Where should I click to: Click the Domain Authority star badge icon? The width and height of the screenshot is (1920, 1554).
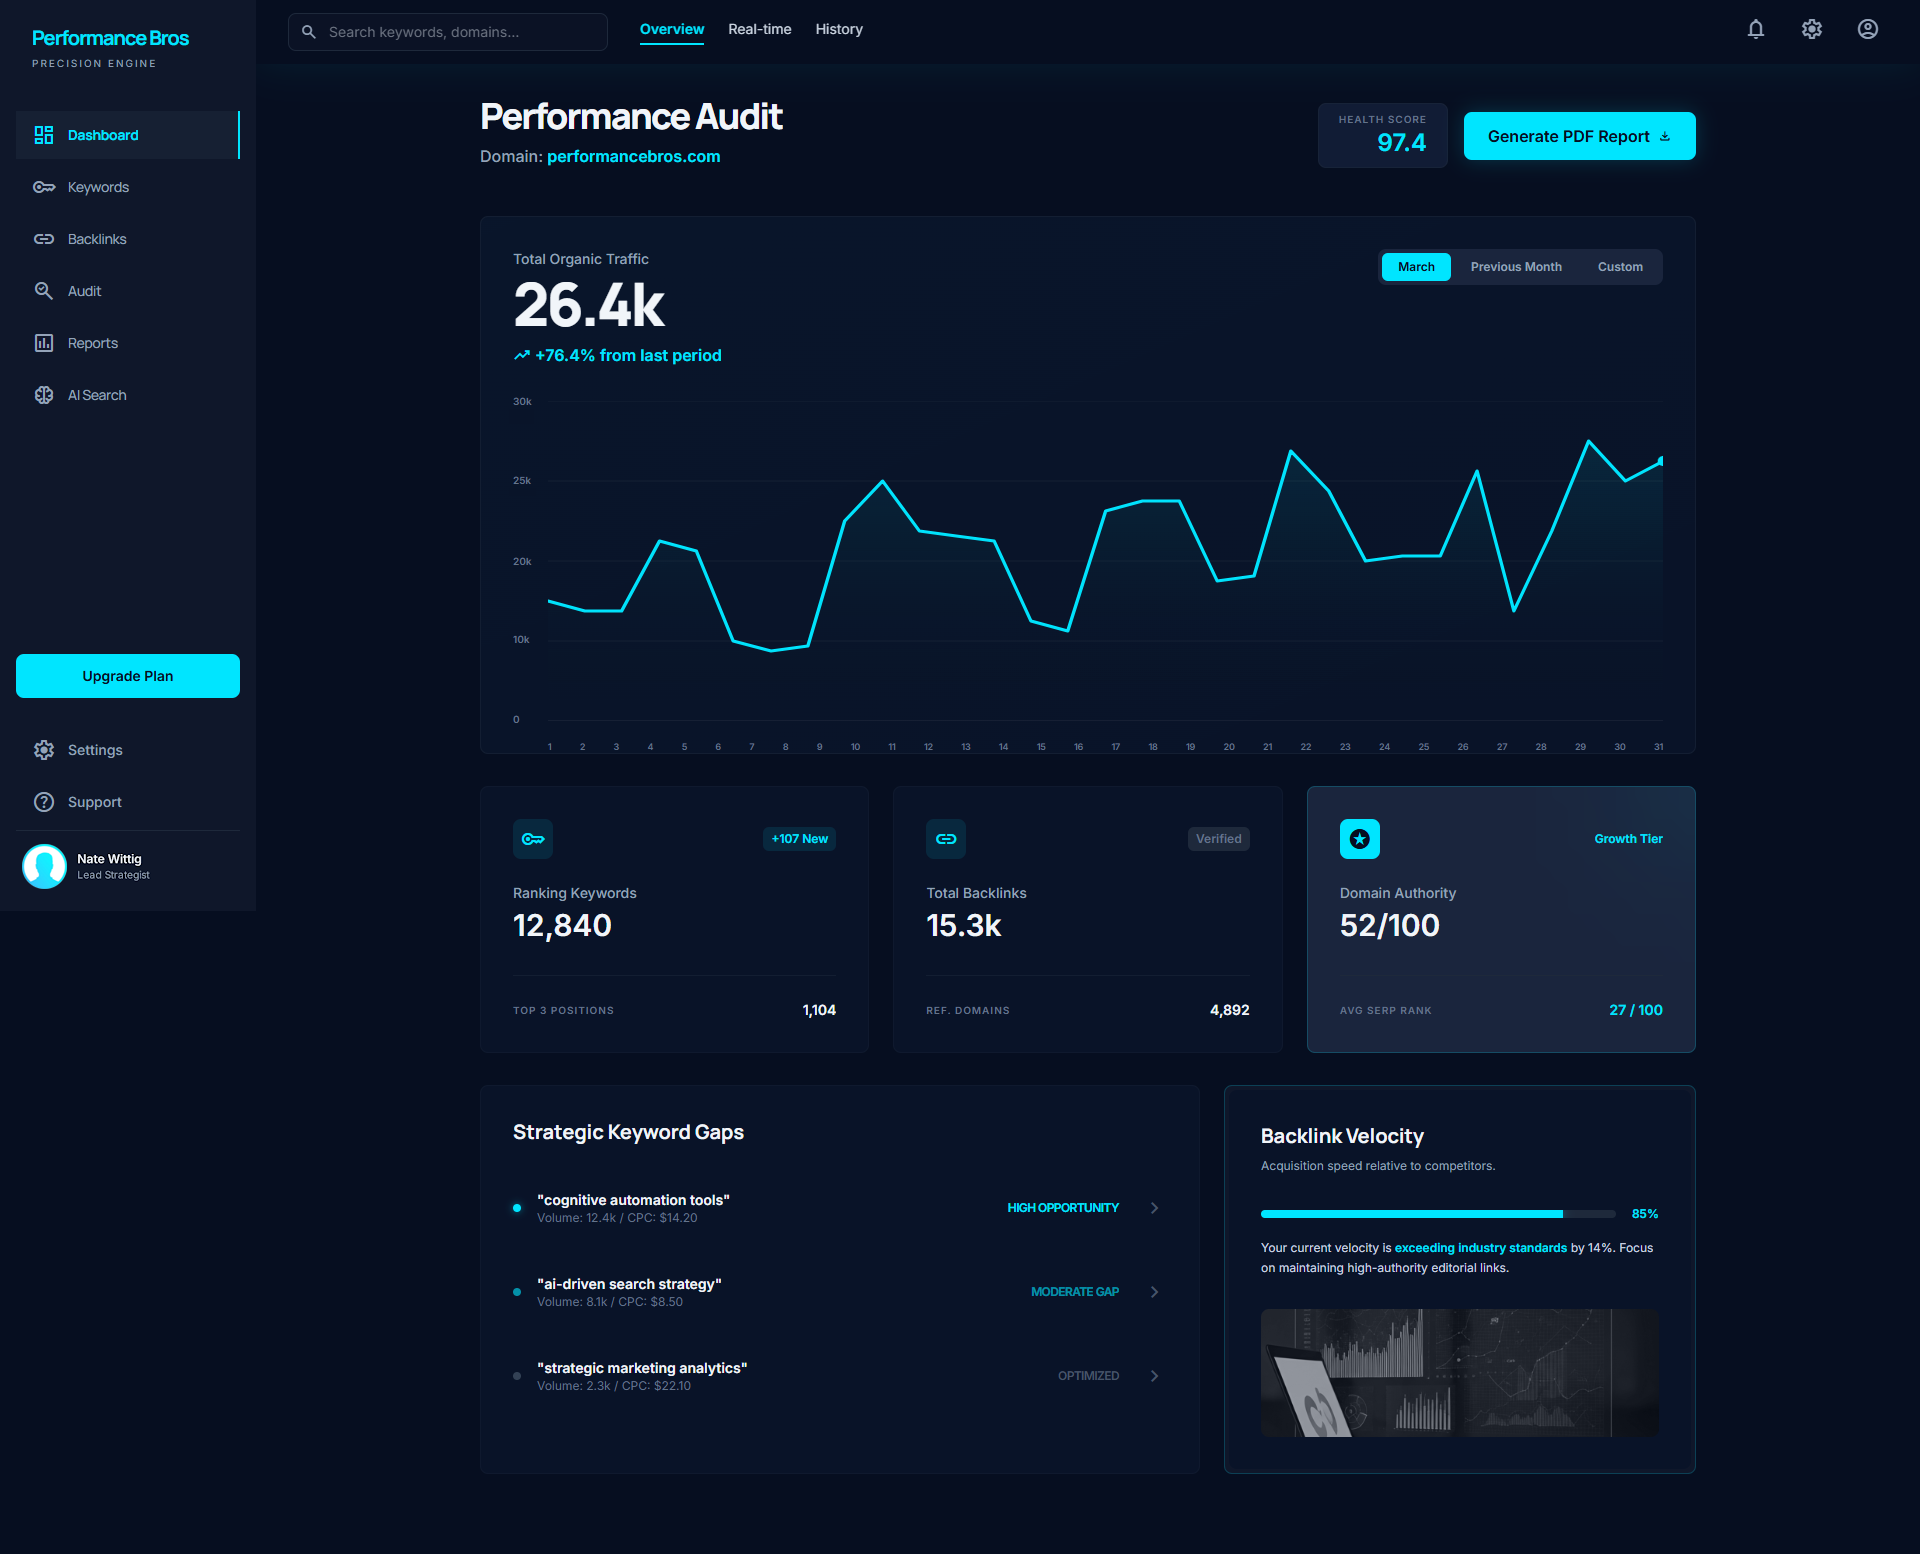[1360, 839]
